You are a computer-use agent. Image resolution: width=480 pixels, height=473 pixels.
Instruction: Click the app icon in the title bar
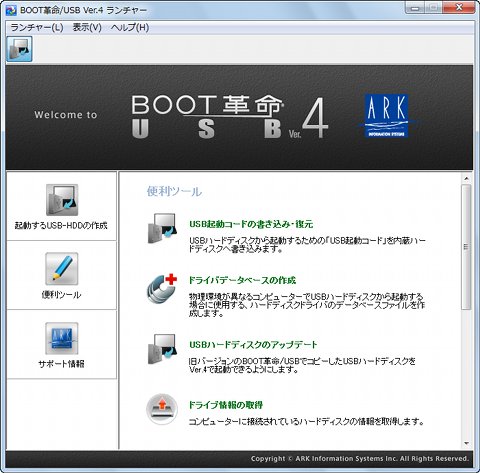tap(11, 10)
